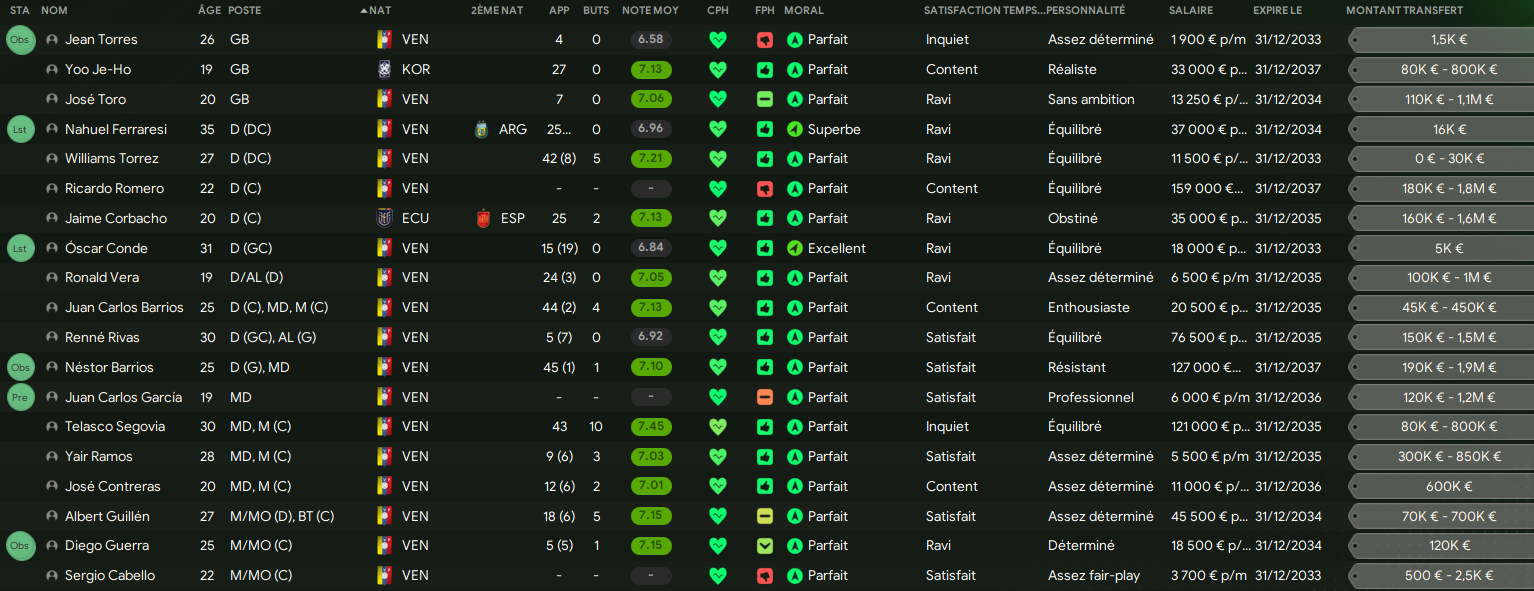Click the orange sharpness icon for Juan Carlos García

coord(765,397)
